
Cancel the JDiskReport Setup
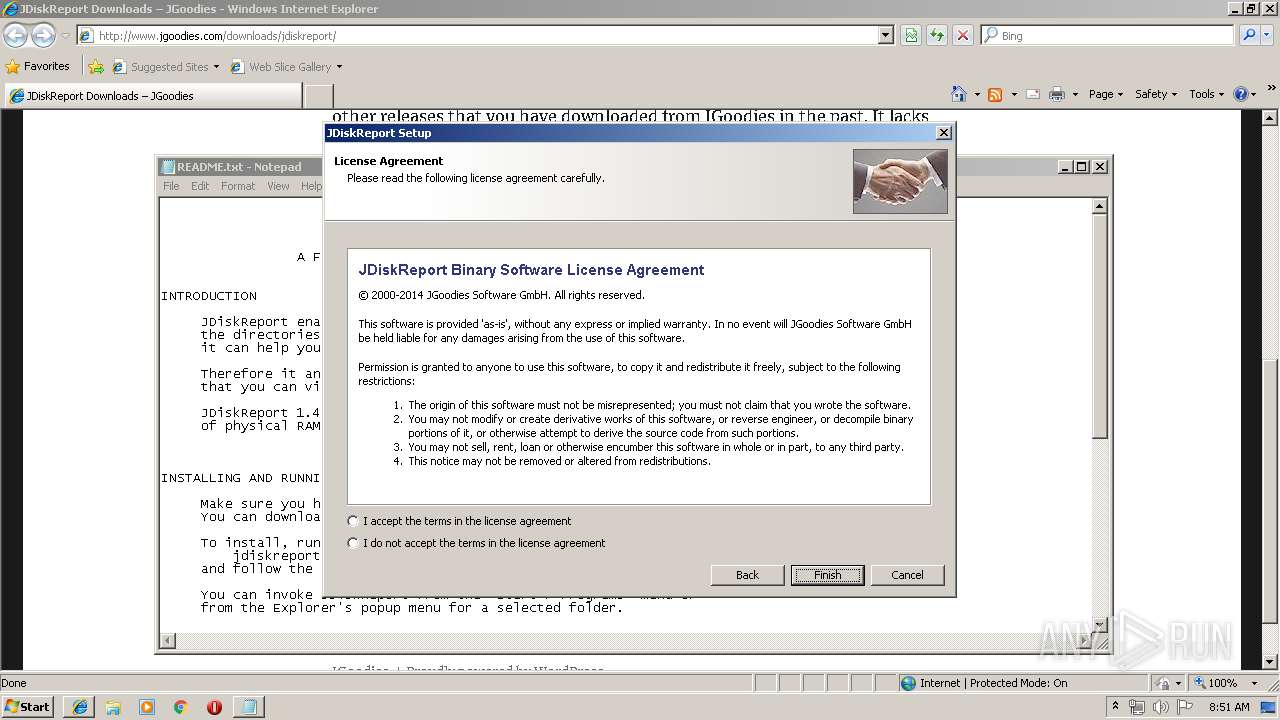(x=907, y=575)
